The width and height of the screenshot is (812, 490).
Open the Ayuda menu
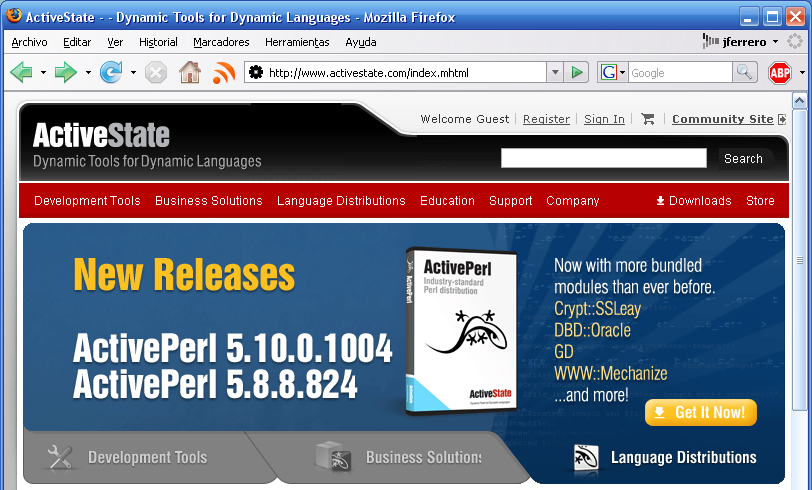tap(361, 42)
